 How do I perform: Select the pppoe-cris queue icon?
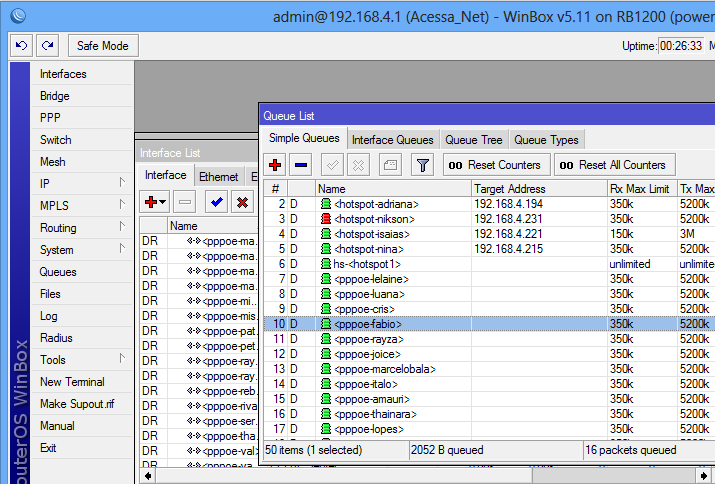326,309
